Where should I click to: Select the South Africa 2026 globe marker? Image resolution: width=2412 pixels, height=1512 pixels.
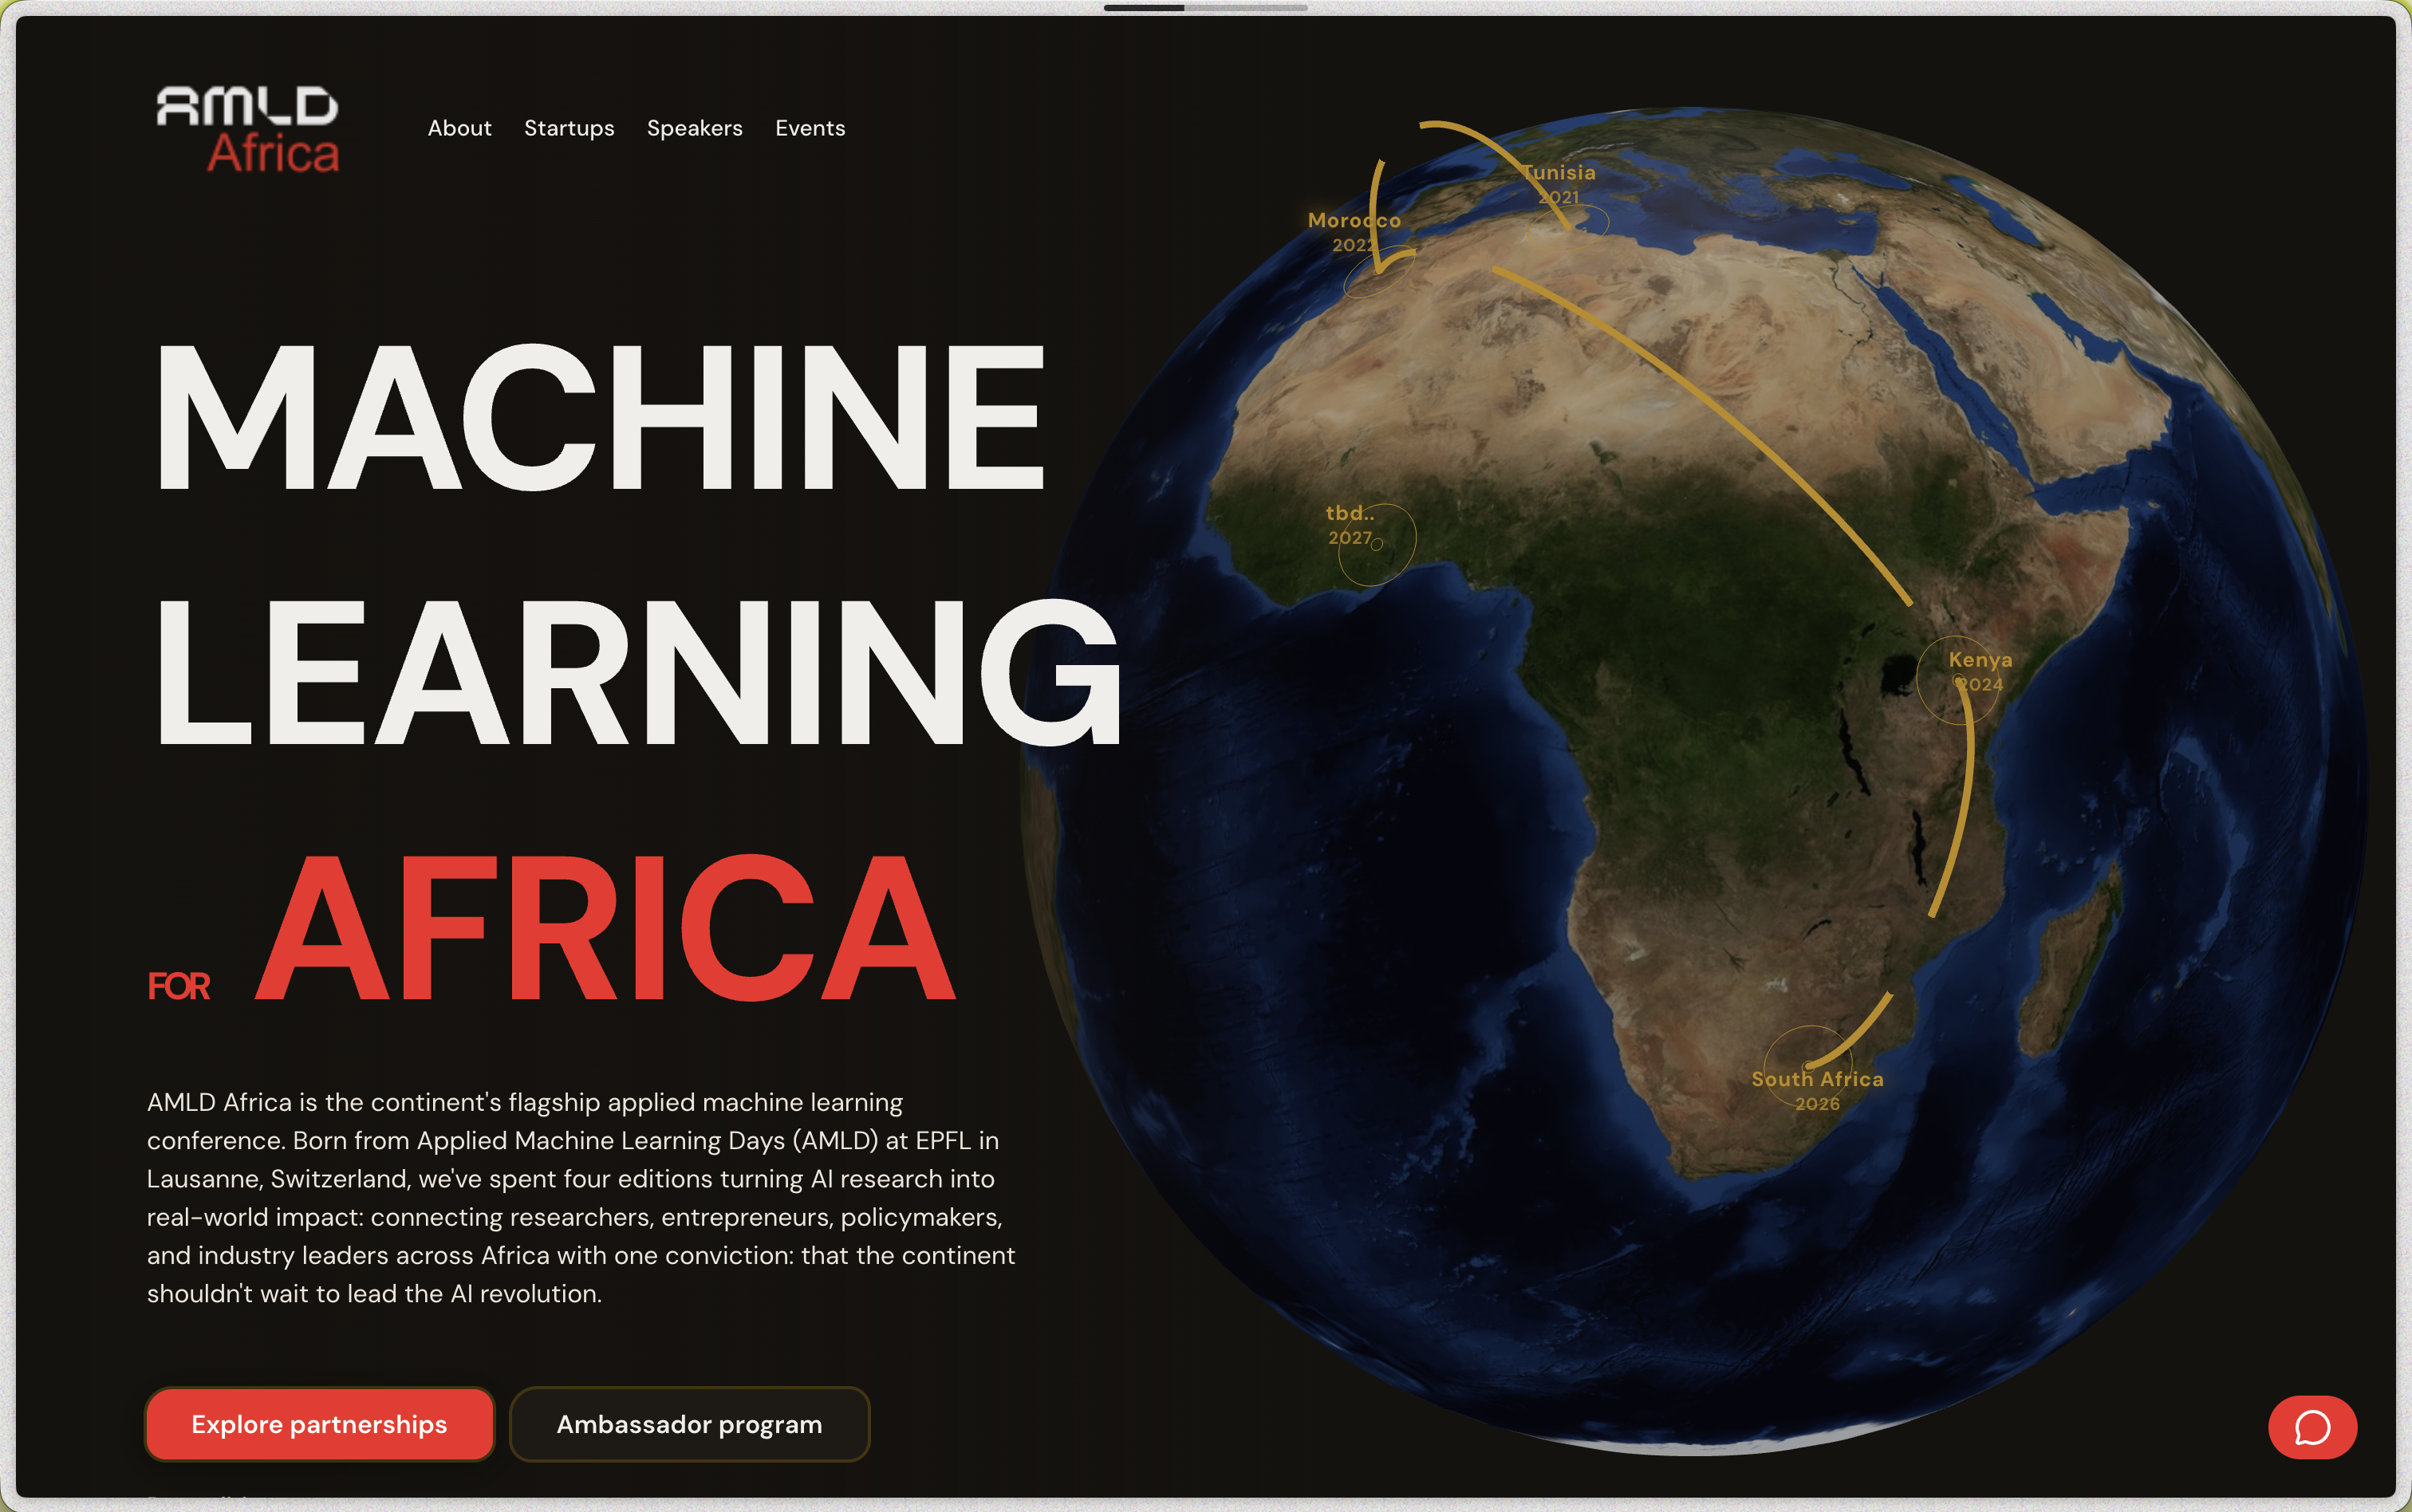[x=1817, y=1090]
